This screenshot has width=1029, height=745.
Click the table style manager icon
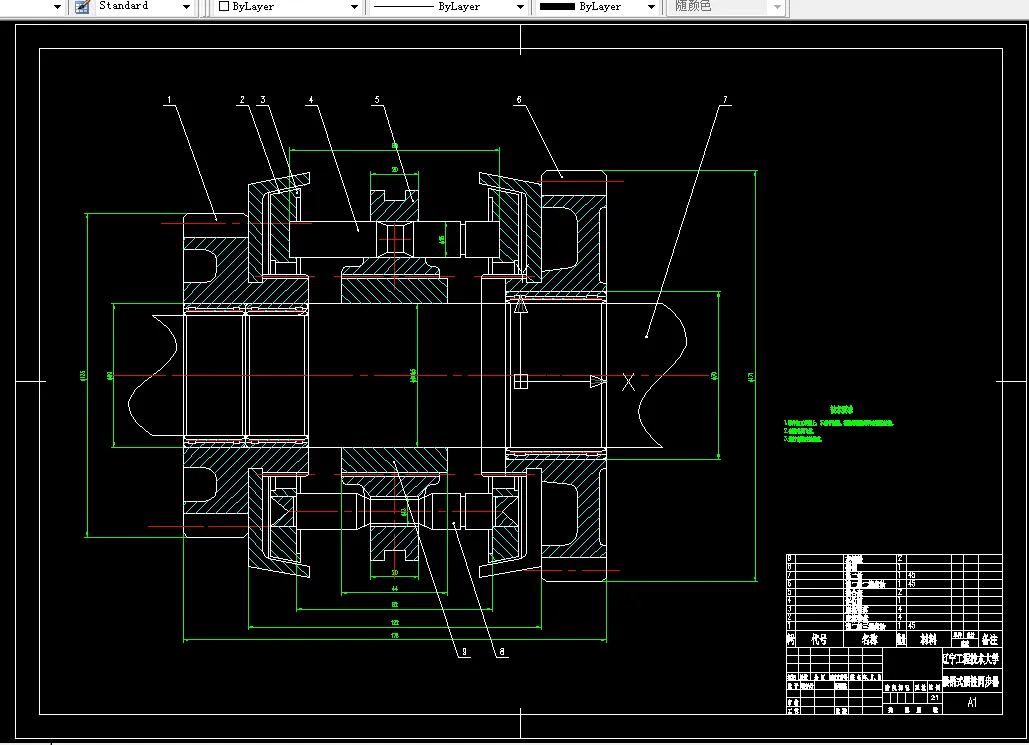click(82, 7)
